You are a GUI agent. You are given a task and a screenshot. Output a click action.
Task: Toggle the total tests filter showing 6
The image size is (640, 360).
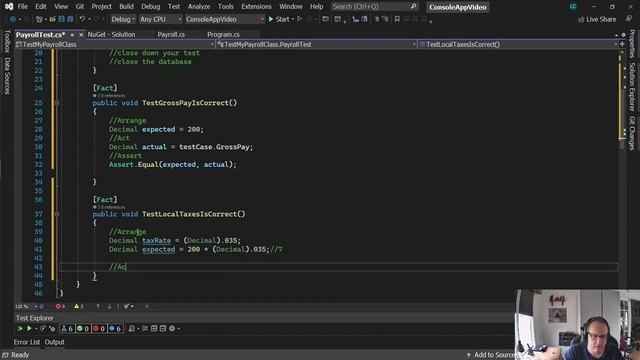pos(67,328)
